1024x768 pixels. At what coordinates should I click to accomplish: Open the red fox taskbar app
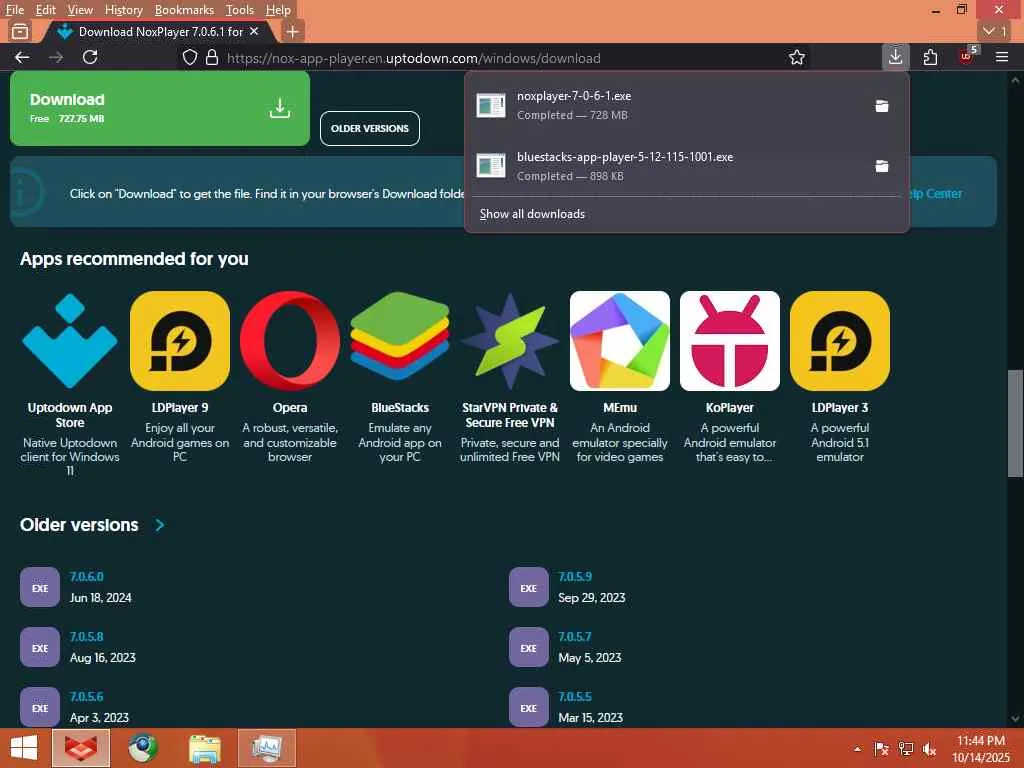pos(81,748)
